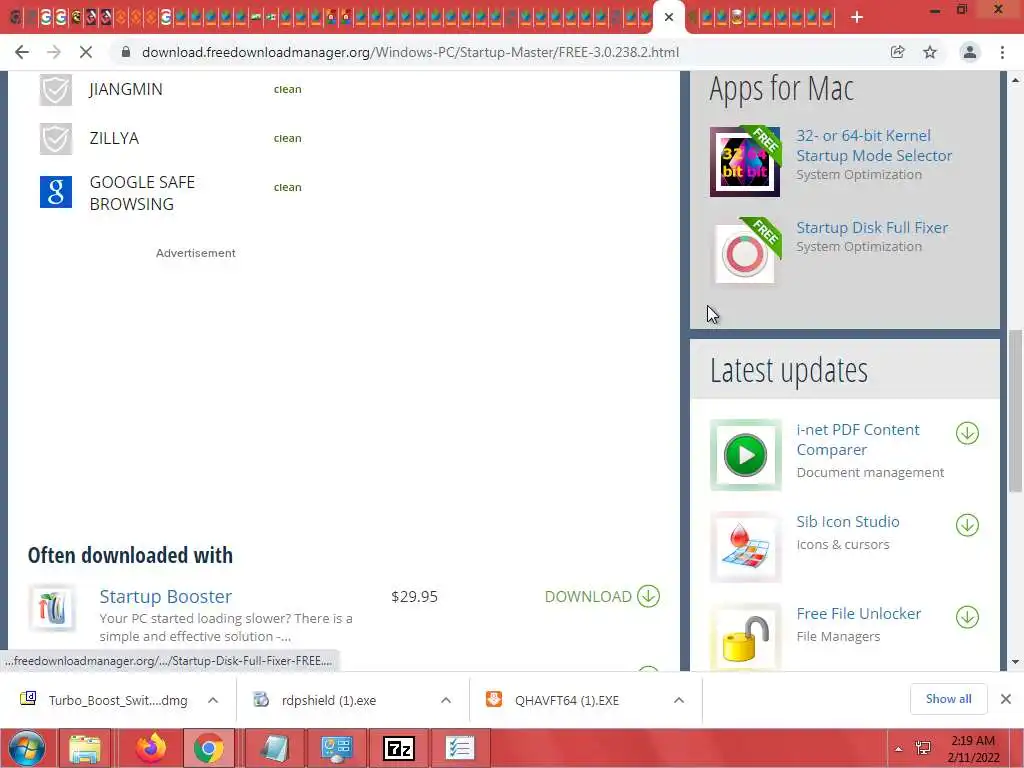Switch to Chrome in the taskbar
Screen dimensions: 1024x768
(208, 748)
